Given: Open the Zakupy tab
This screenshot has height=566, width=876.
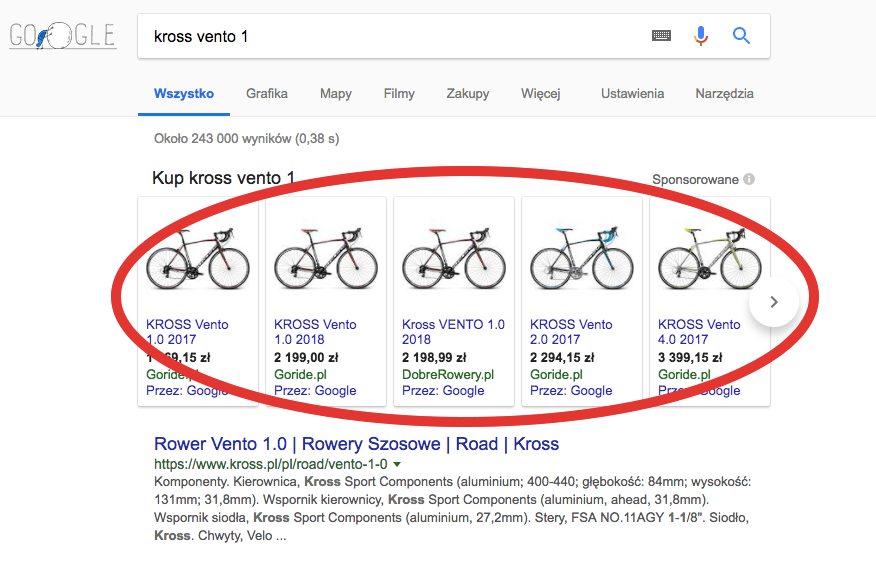Looking at the screenshot, I should (468, 94).
